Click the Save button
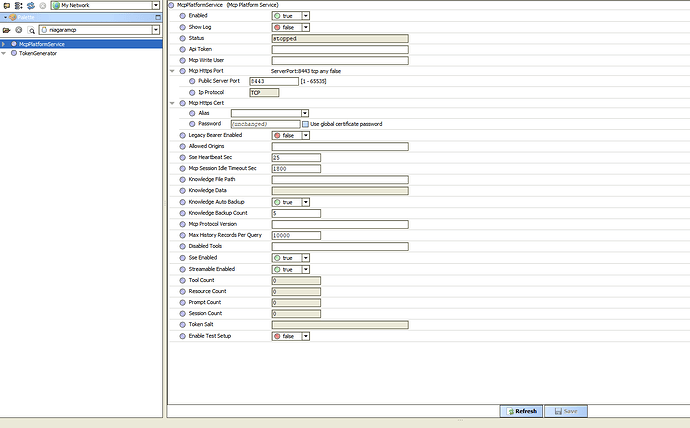 point(566,411)
